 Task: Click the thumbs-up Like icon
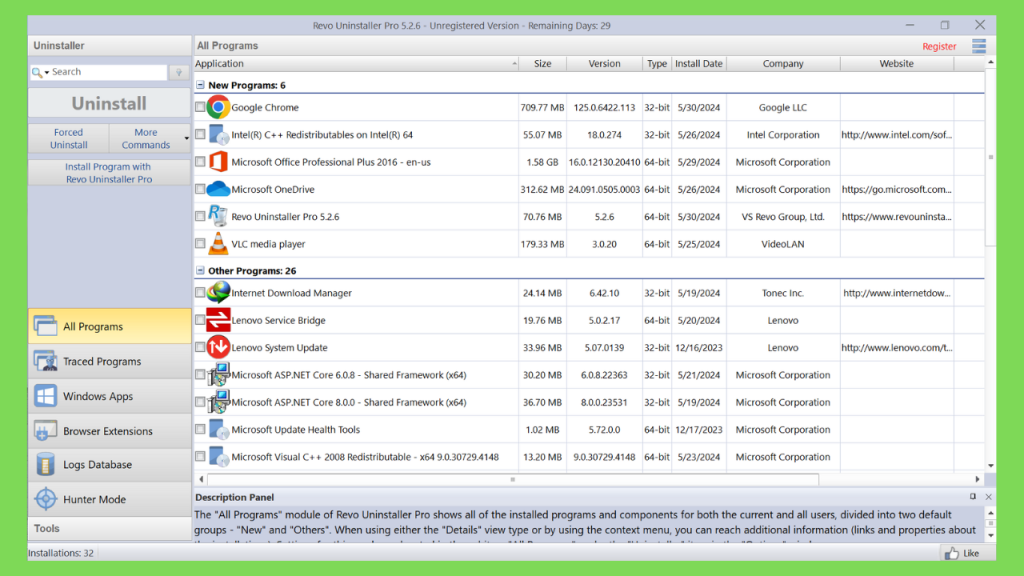952,553
